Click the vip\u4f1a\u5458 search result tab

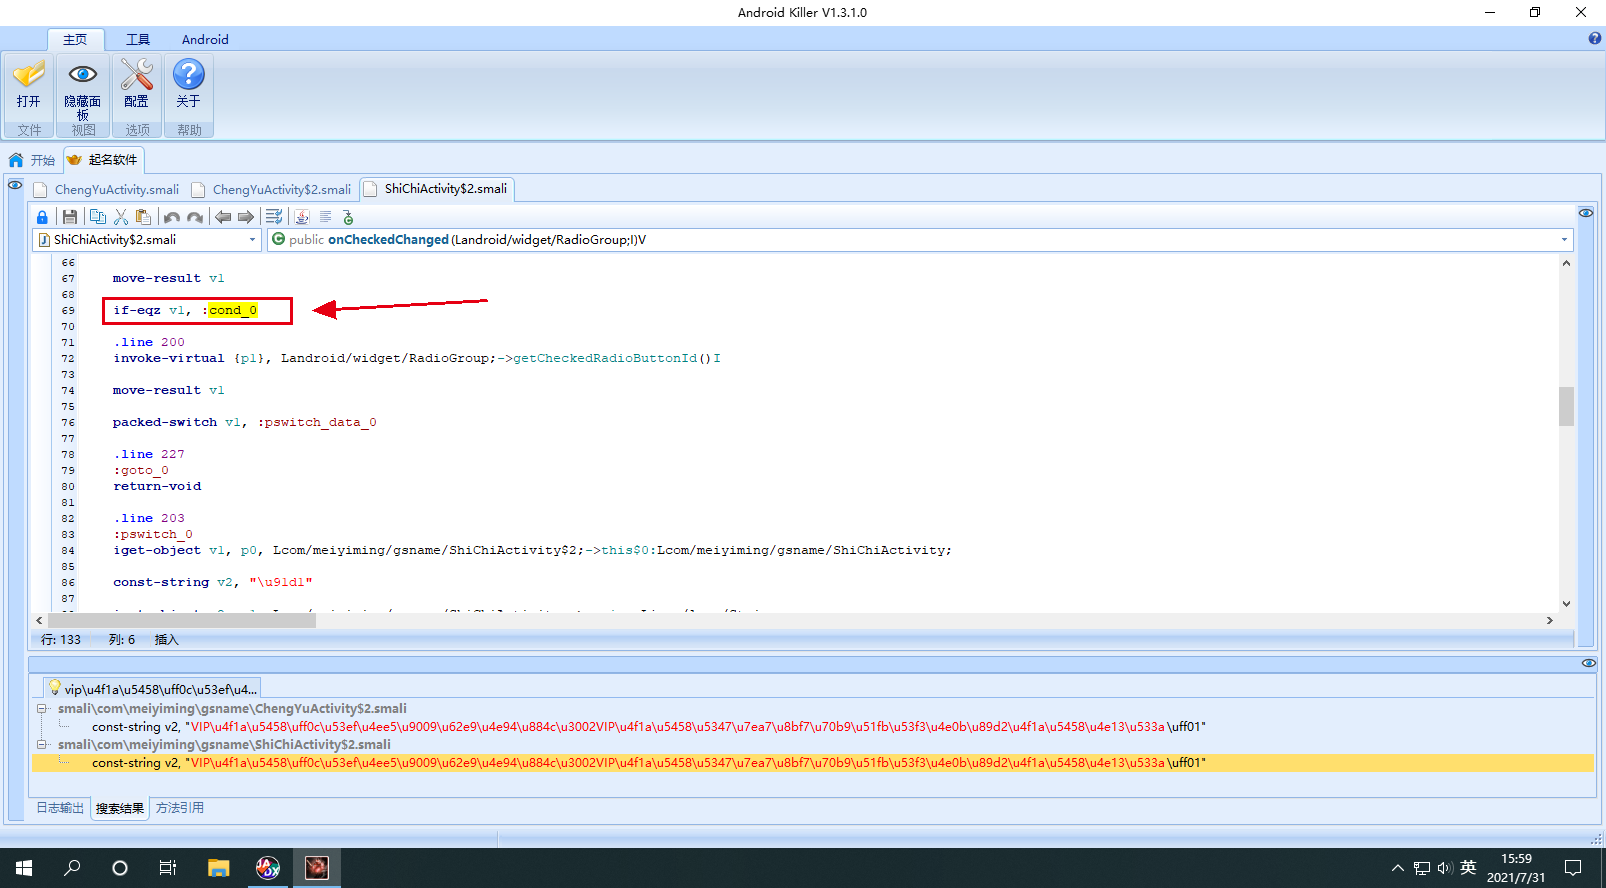coord(152,689)
